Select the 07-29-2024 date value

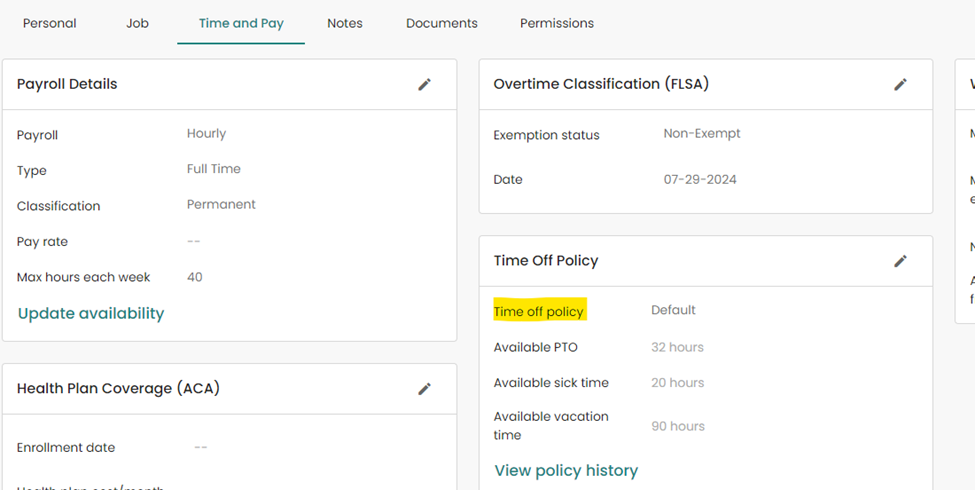[x=700, y=180]
